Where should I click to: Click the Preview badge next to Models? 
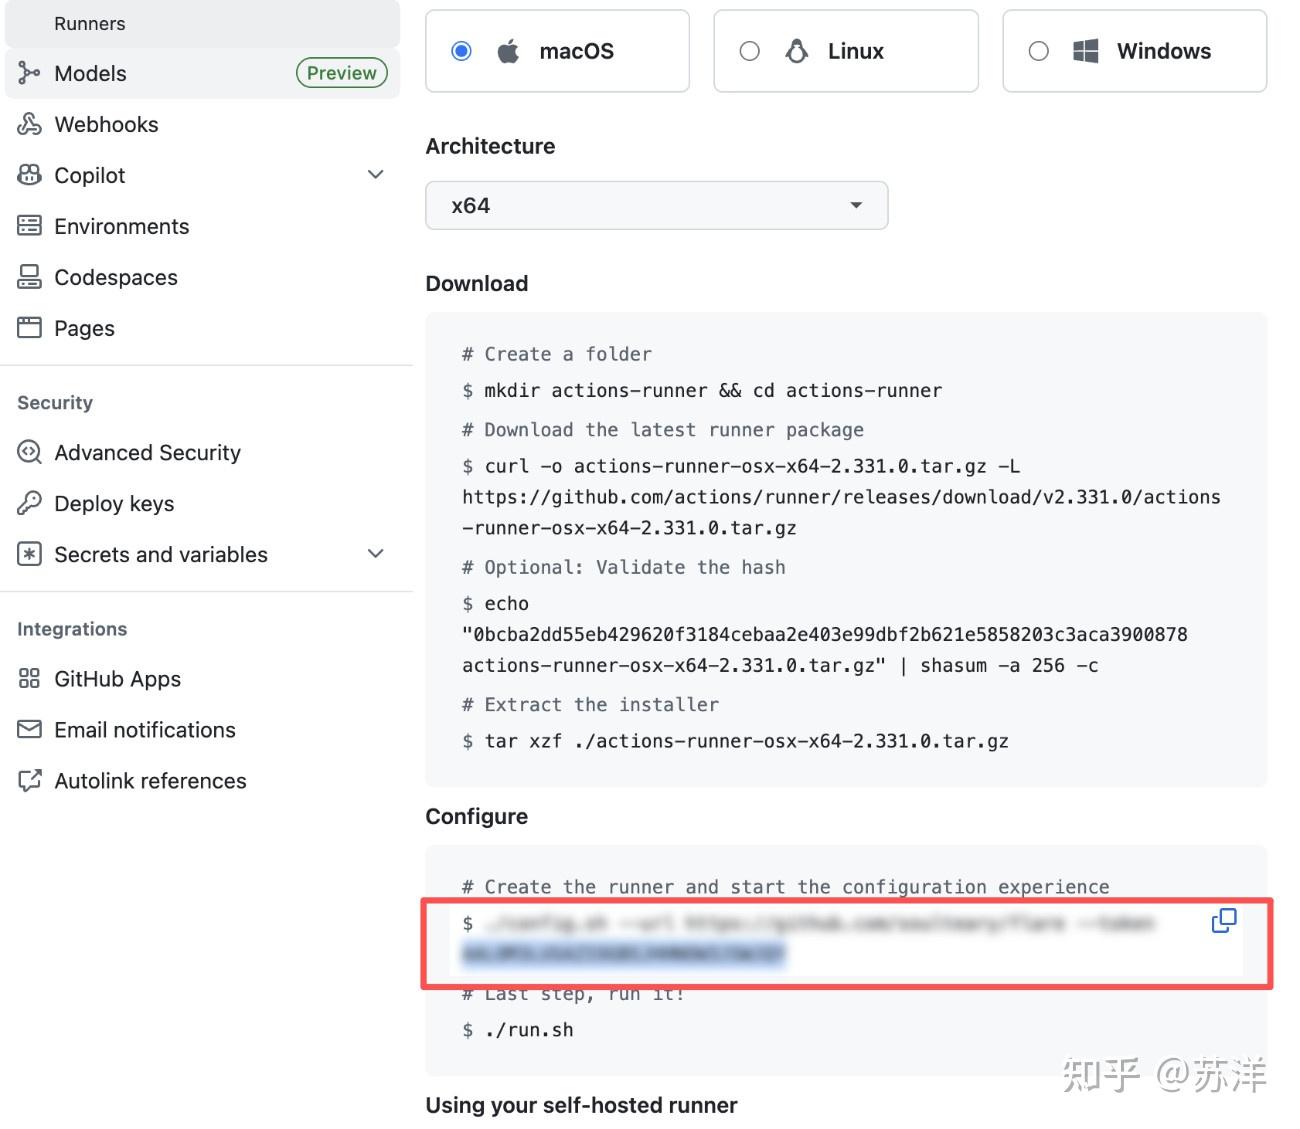point(342,73)
